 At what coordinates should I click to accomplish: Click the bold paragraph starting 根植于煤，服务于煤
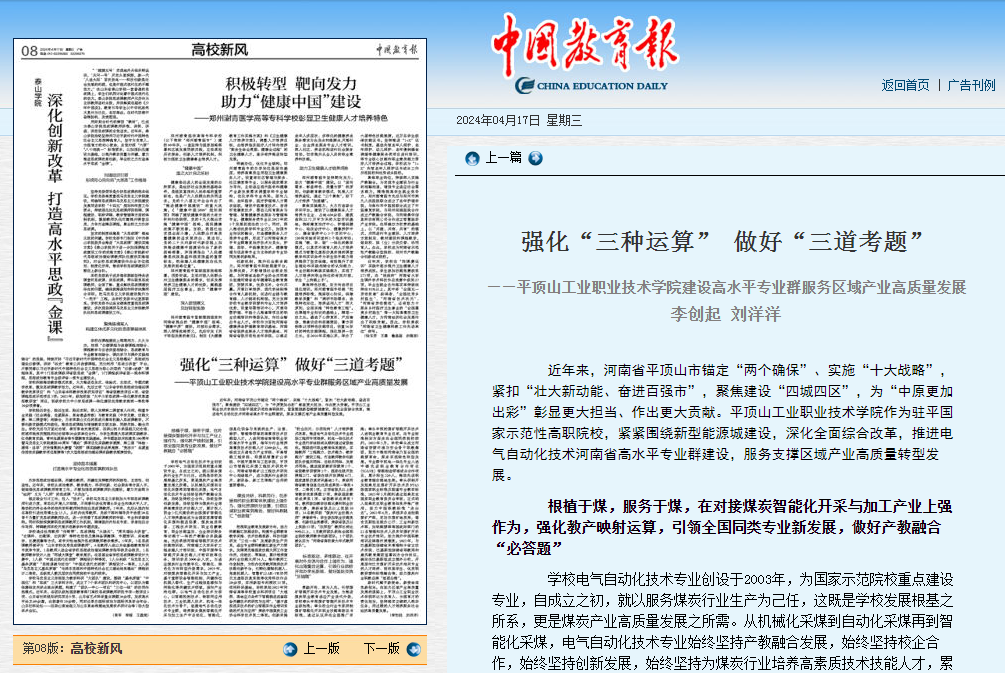pyautogui.click(x=722, y=527)
